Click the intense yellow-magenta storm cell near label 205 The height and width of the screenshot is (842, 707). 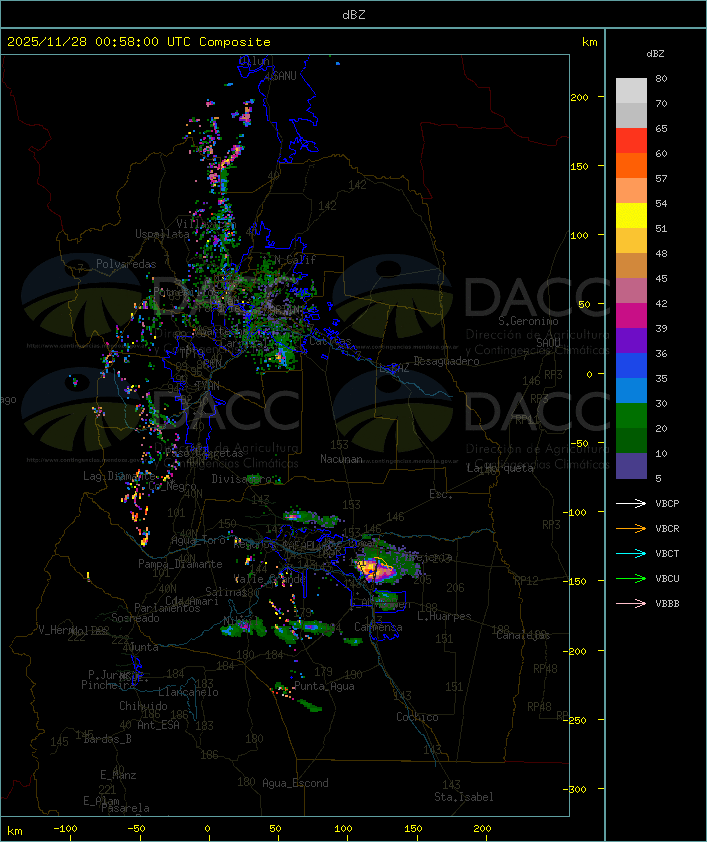pyautogui.click(x=376, y=569)
